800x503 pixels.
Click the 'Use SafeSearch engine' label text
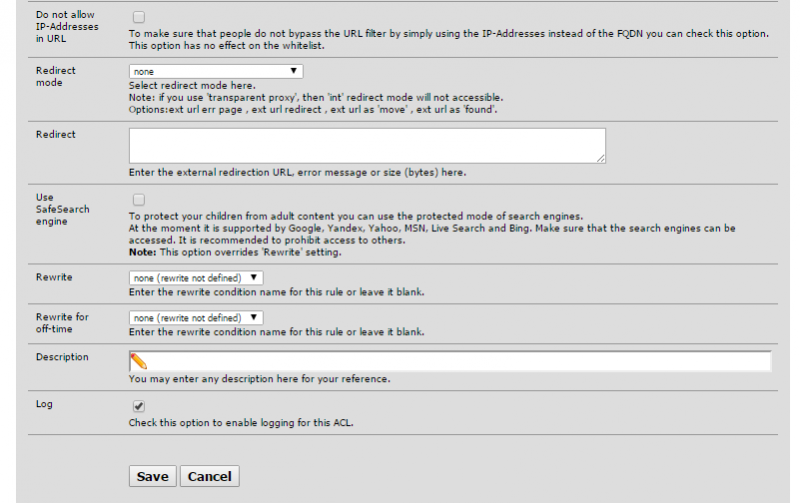tap(62, 209)
